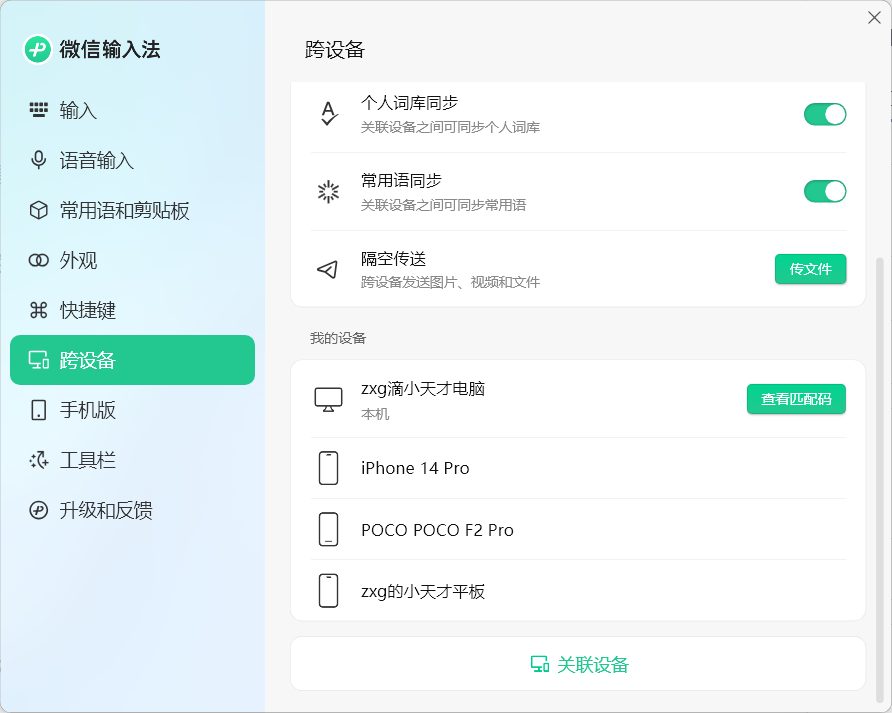Click the command key icon beside 快捷键
Image resolution: width=892 pixels, height=713 pixels.
coord(39,310)
